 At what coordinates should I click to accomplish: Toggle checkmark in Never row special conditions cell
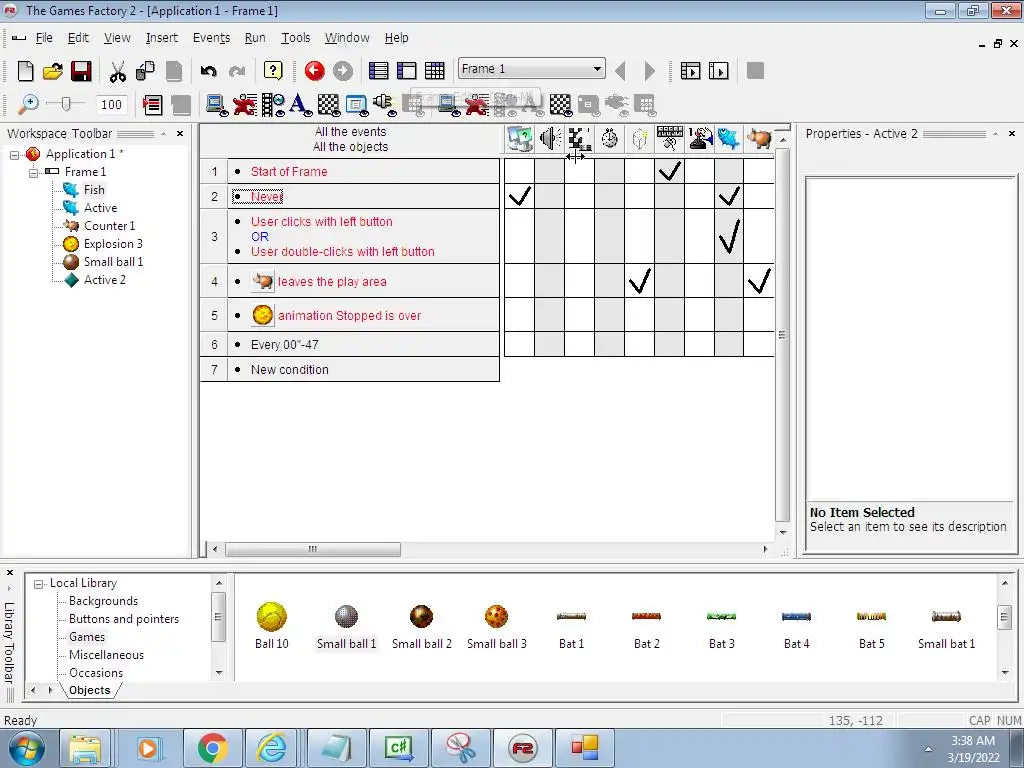[519, 196]
